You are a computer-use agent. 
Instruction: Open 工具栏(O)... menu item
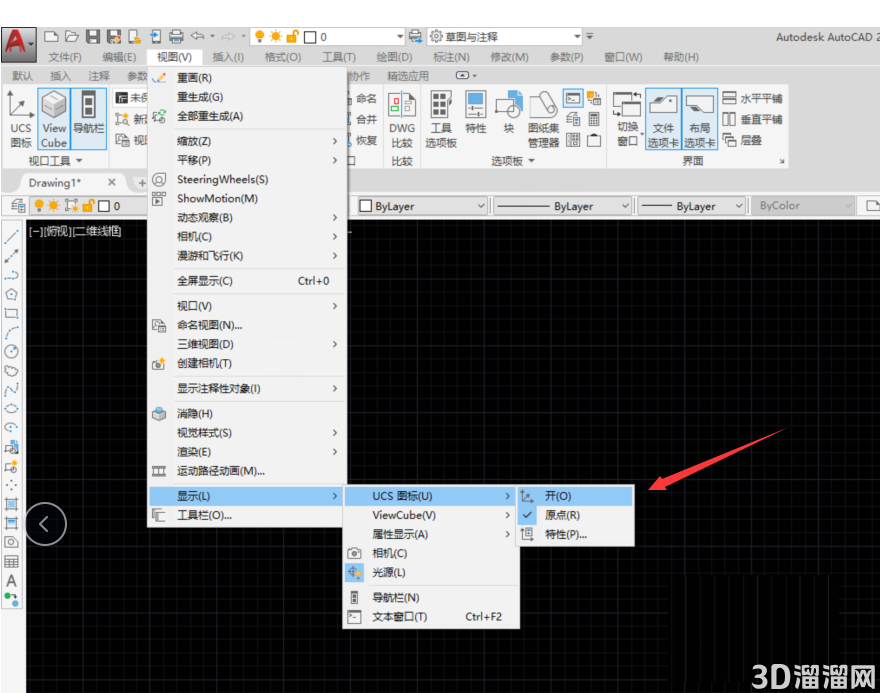point(247,515)
